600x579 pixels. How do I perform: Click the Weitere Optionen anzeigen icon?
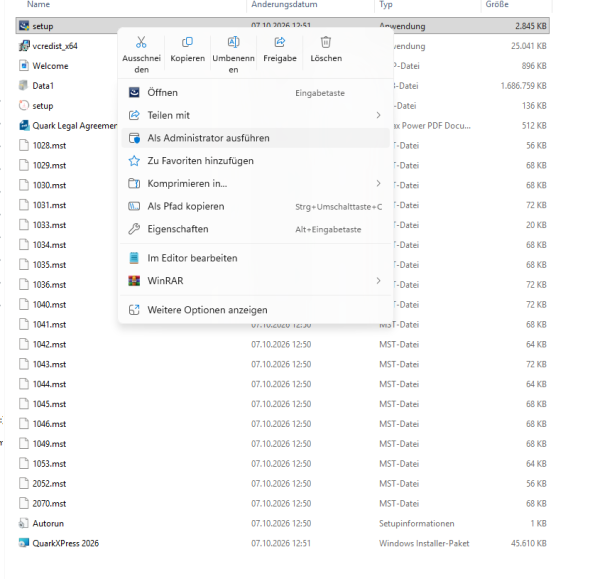pos(134,310)
